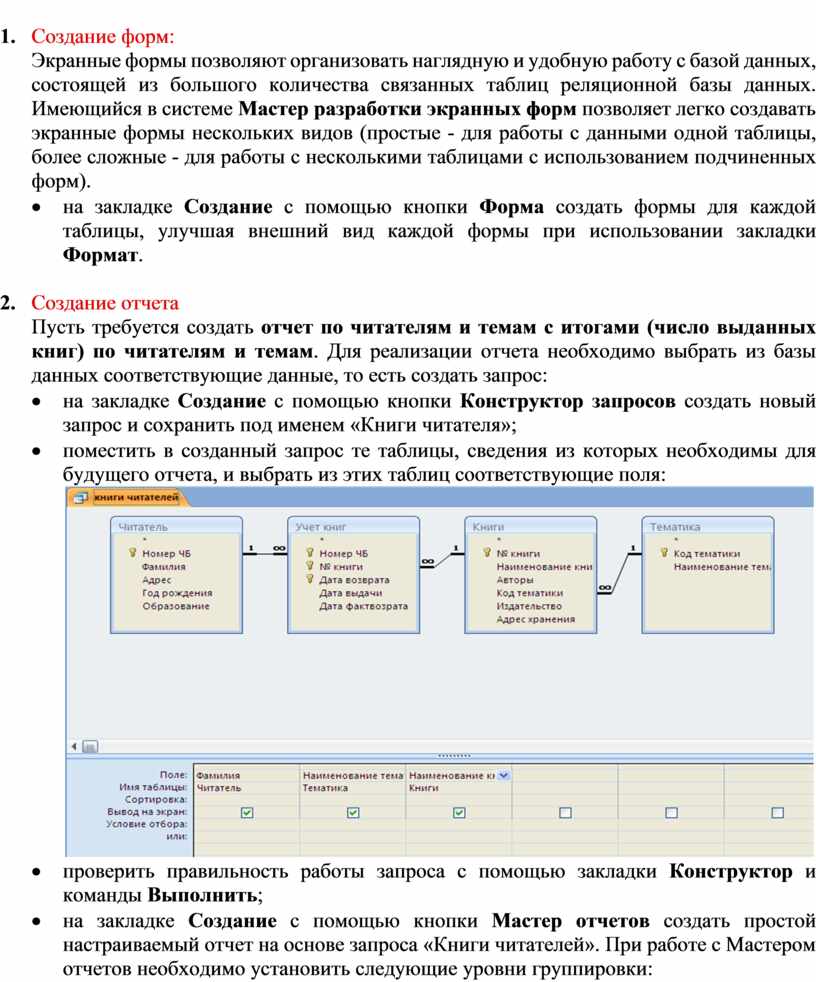Click the key icon beside № книги in Учет книг table
This screenshot has height=982, width=816.
point(309,566)
